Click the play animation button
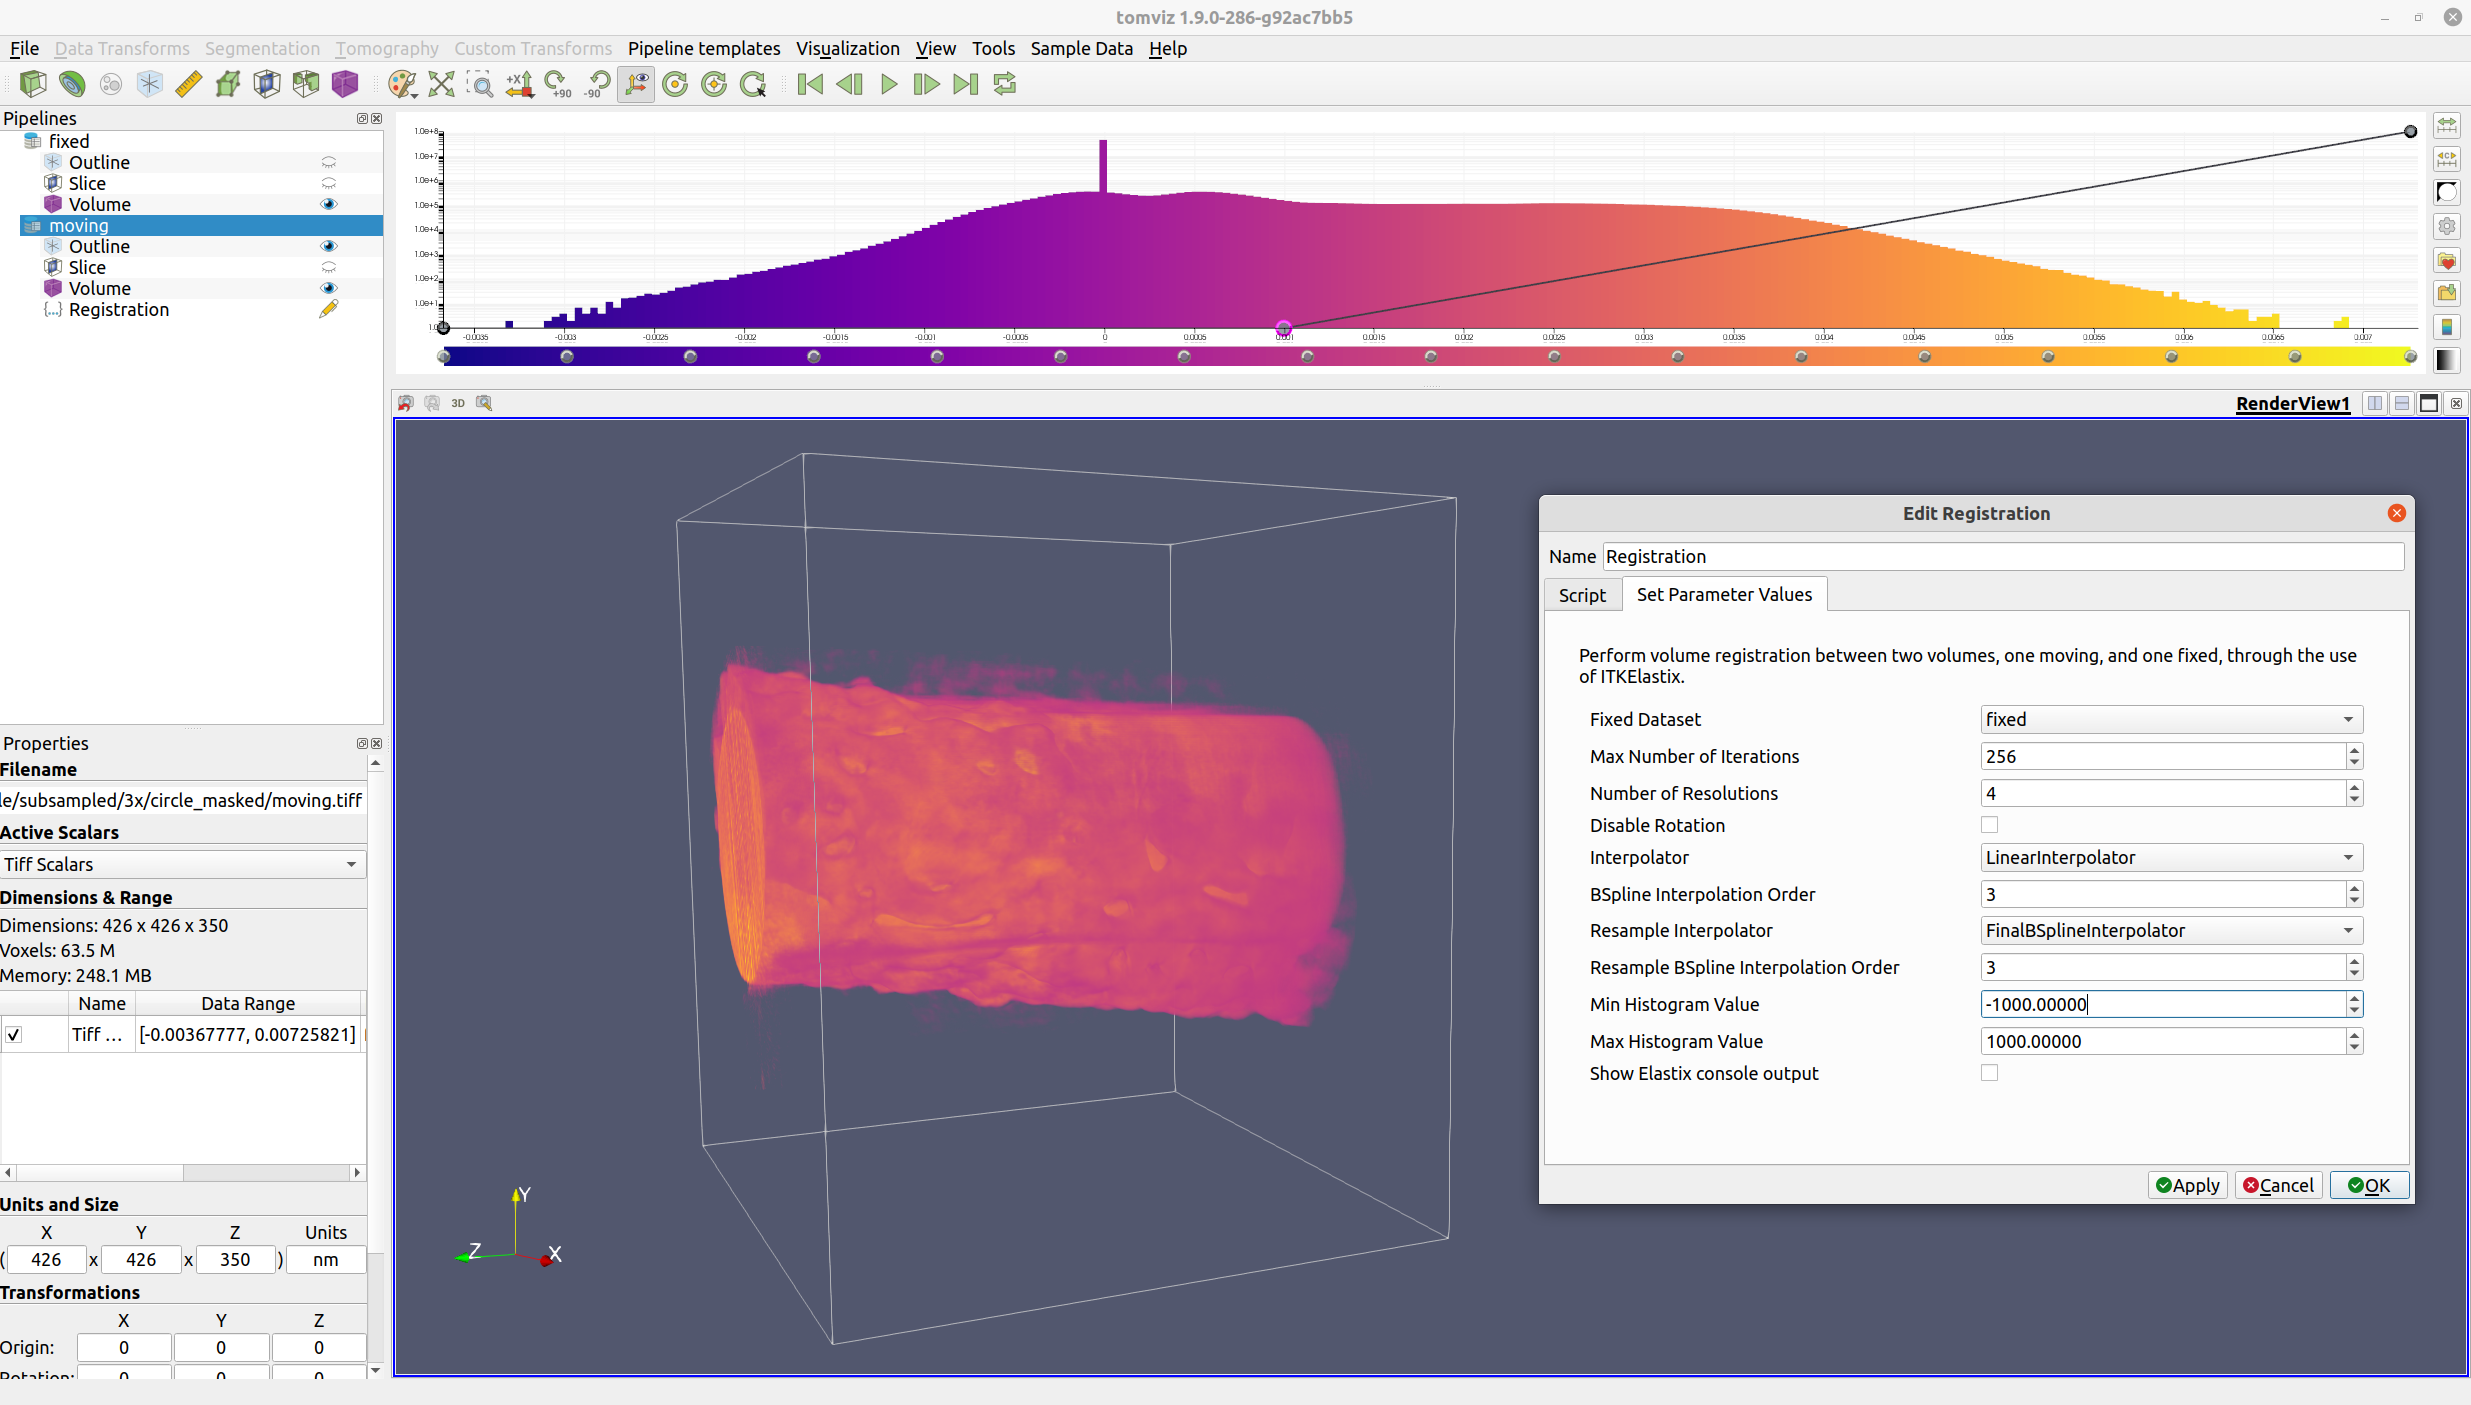This screenshot has width=2471, height=1405. pyautogui.click(x=888, y=84)
